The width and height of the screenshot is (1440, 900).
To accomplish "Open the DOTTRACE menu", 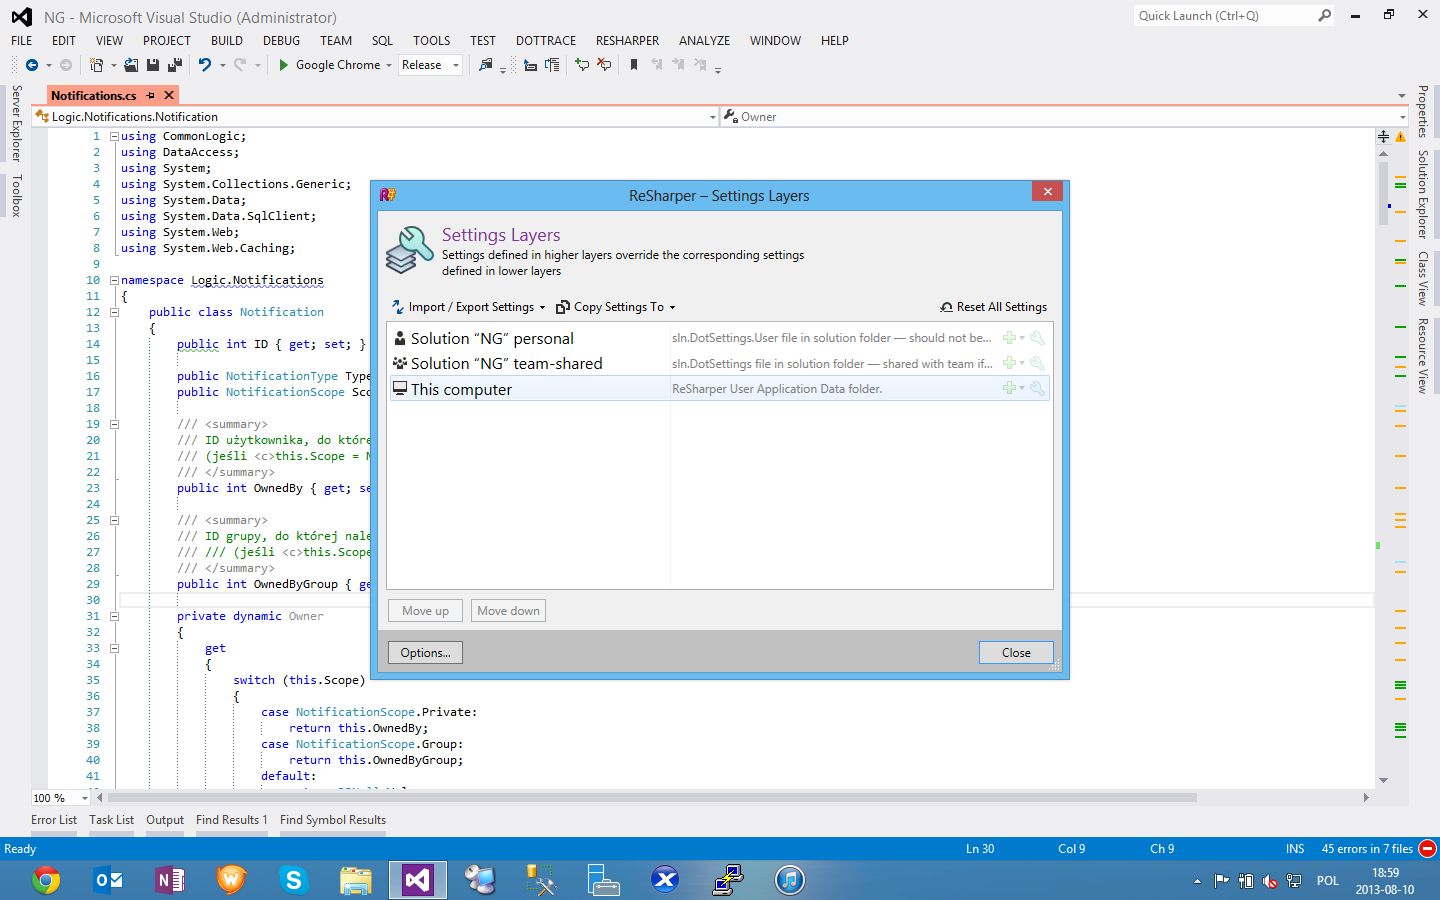I will coord(546,41).
